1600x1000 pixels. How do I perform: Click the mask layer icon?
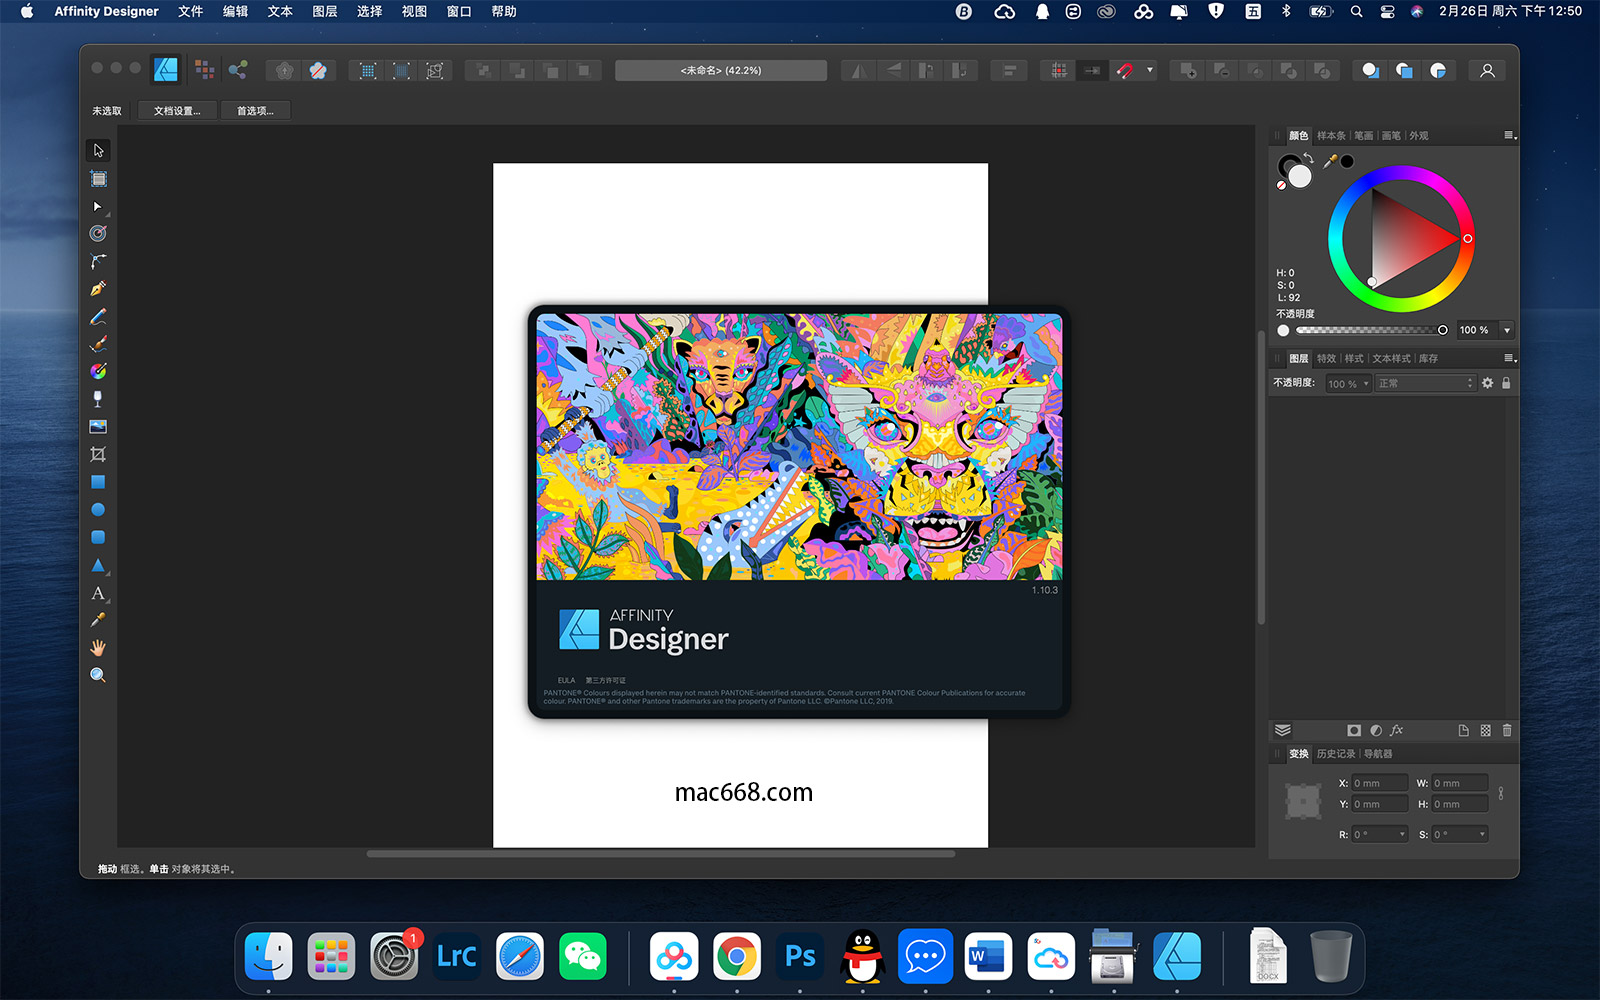[x=1354, y=731]
